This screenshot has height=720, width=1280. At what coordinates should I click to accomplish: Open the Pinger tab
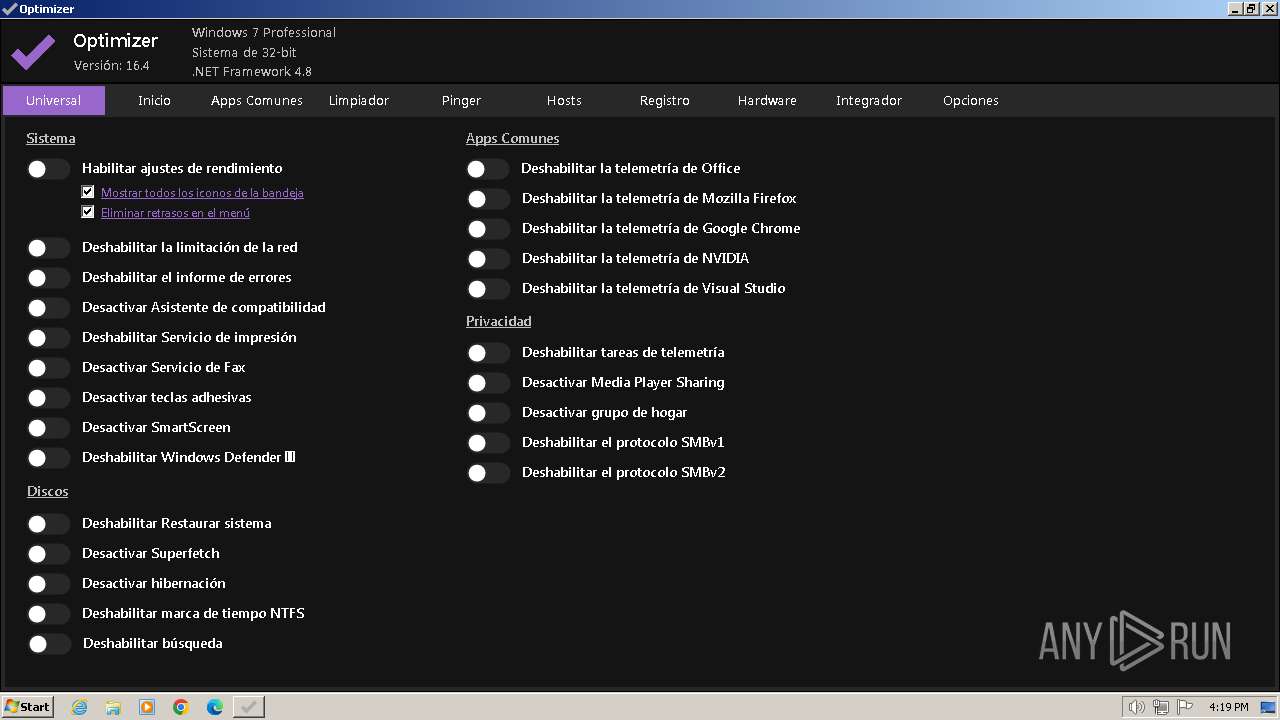pyautogui.click(x=461, y=100)
